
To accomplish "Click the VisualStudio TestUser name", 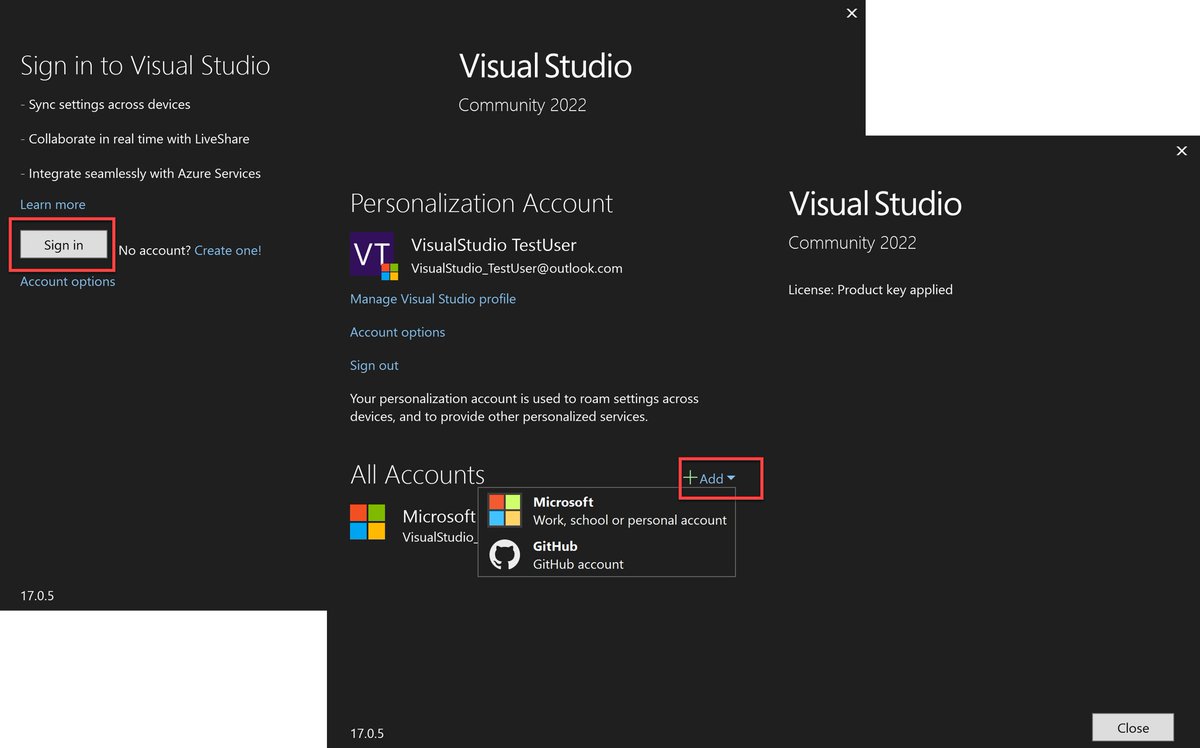I will pyautogui.click(x=494, y=245).
